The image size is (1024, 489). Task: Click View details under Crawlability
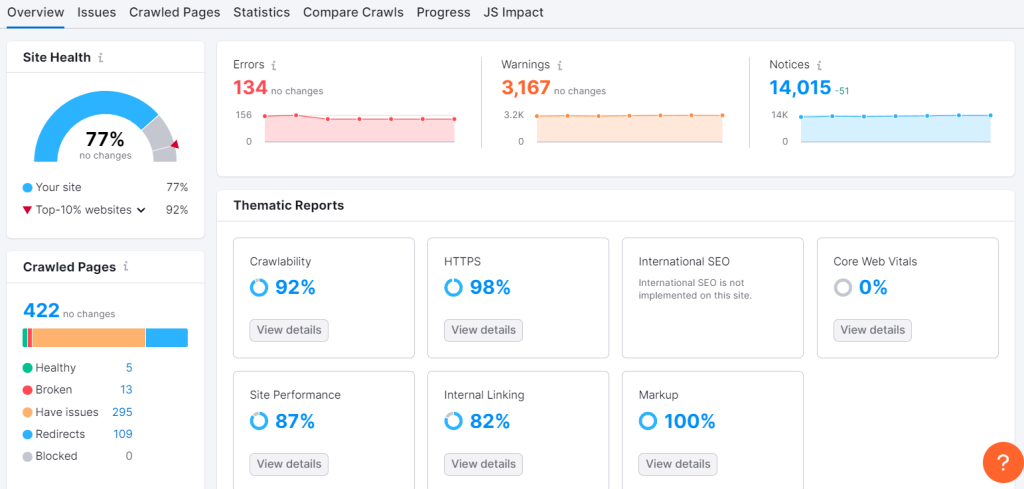289,330
